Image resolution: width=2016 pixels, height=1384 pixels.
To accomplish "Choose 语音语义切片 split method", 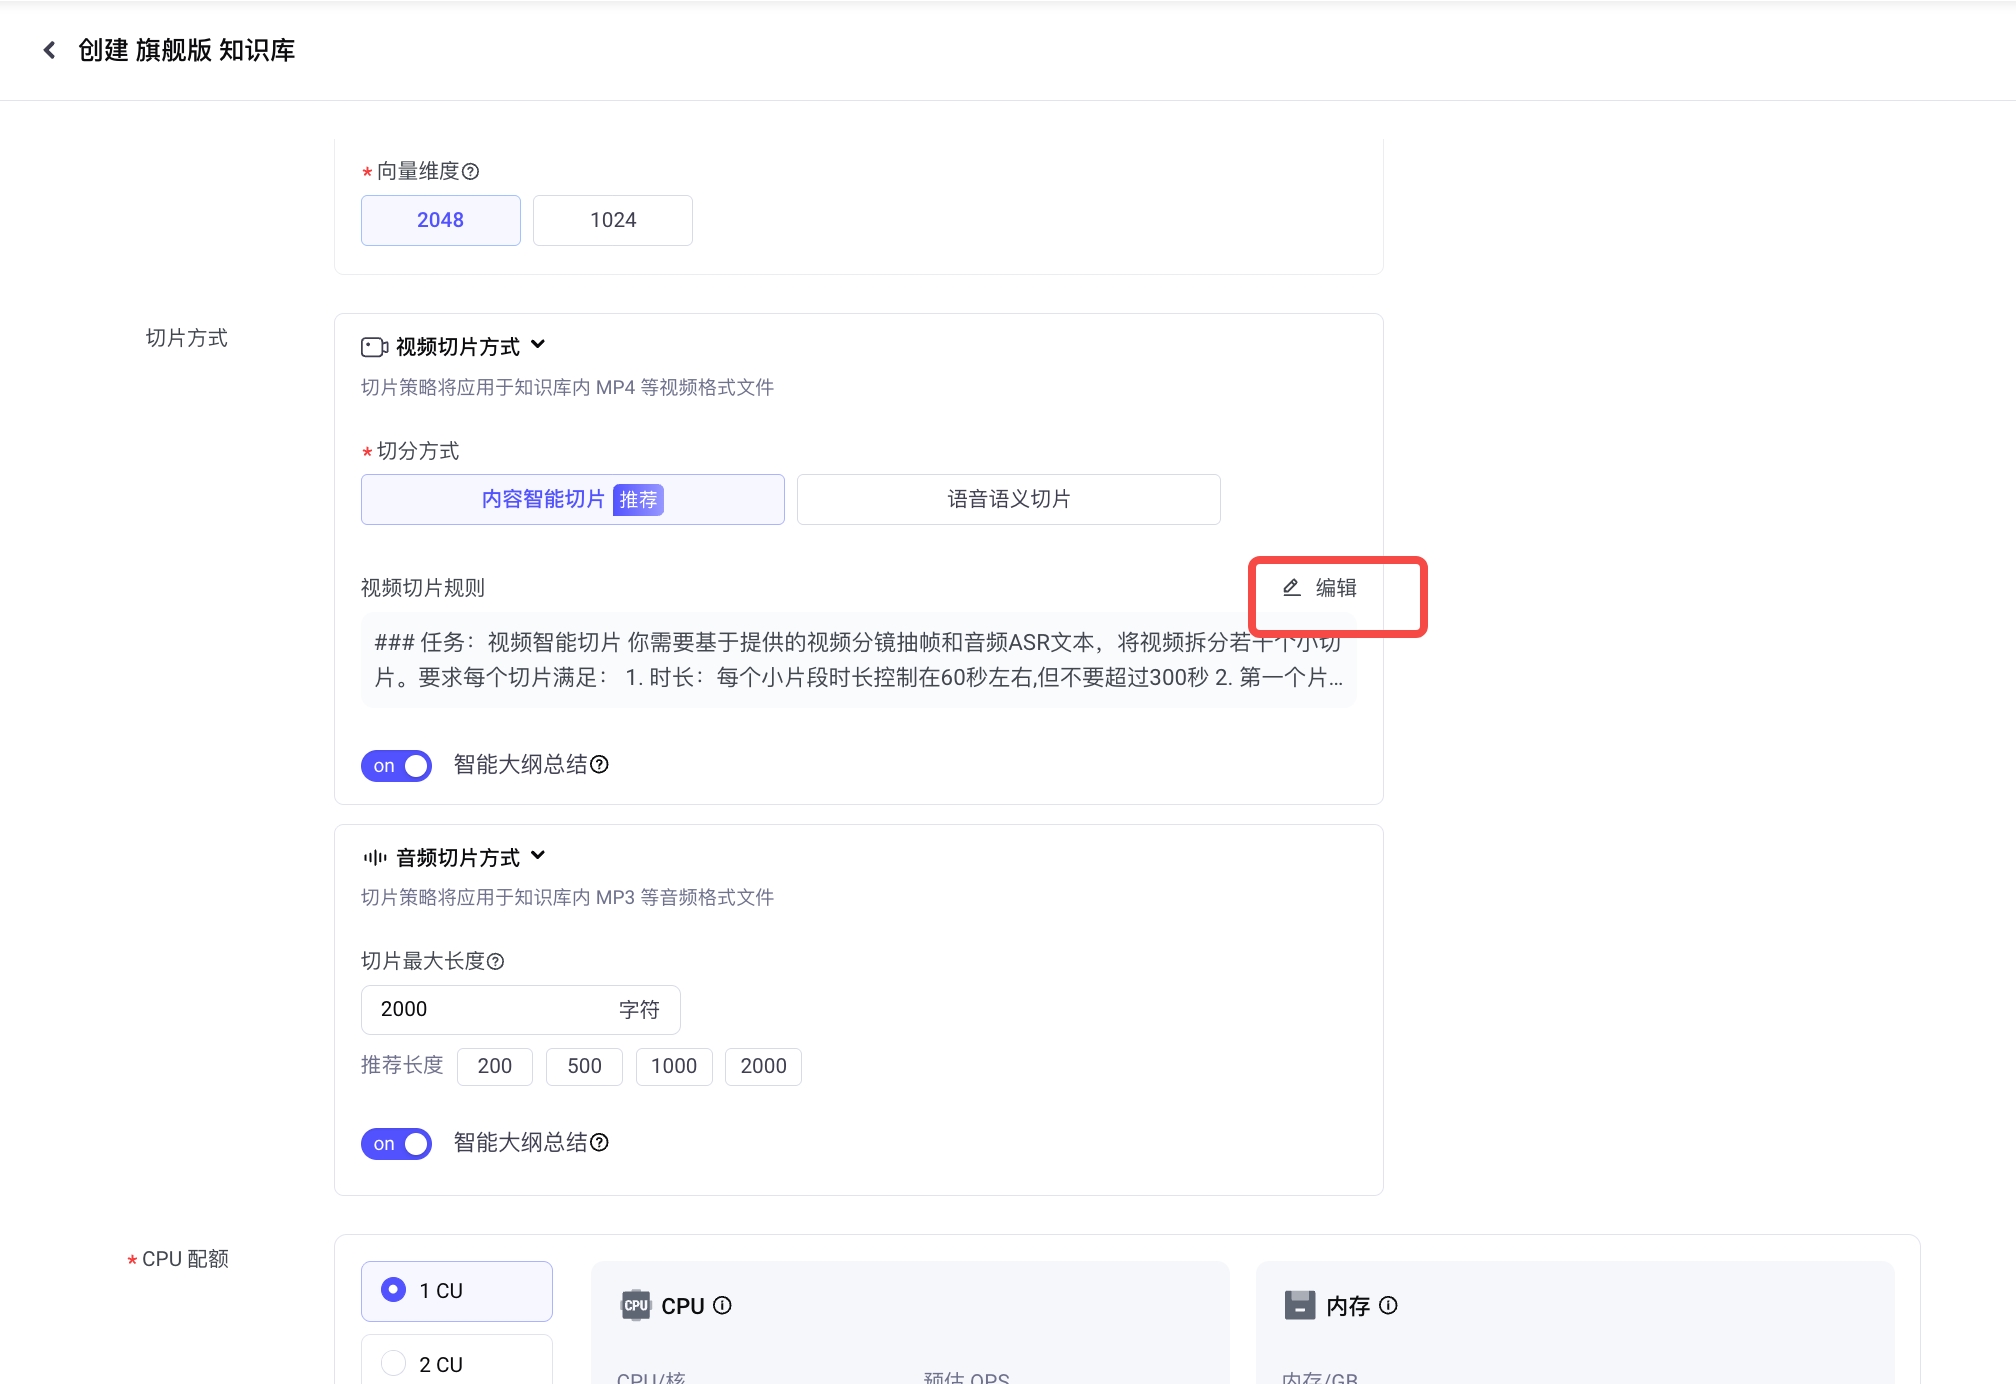I will coord(1008,499).
